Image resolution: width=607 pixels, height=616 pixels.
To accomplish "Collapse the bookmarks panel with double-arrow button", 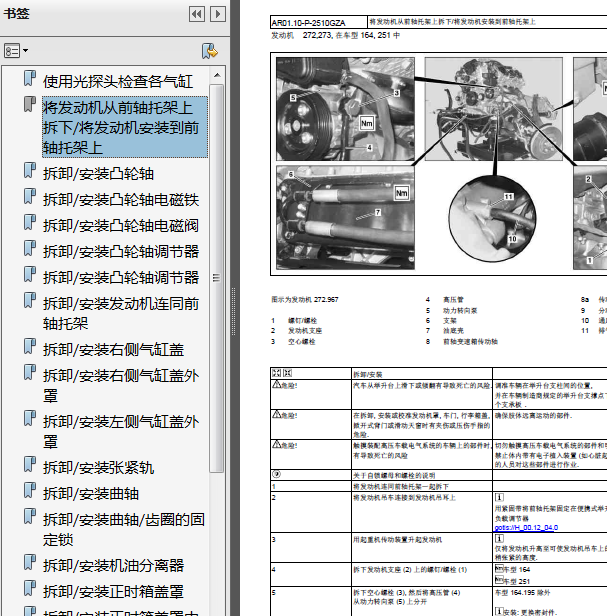I will pyautogui.click(x=197, y=15).
